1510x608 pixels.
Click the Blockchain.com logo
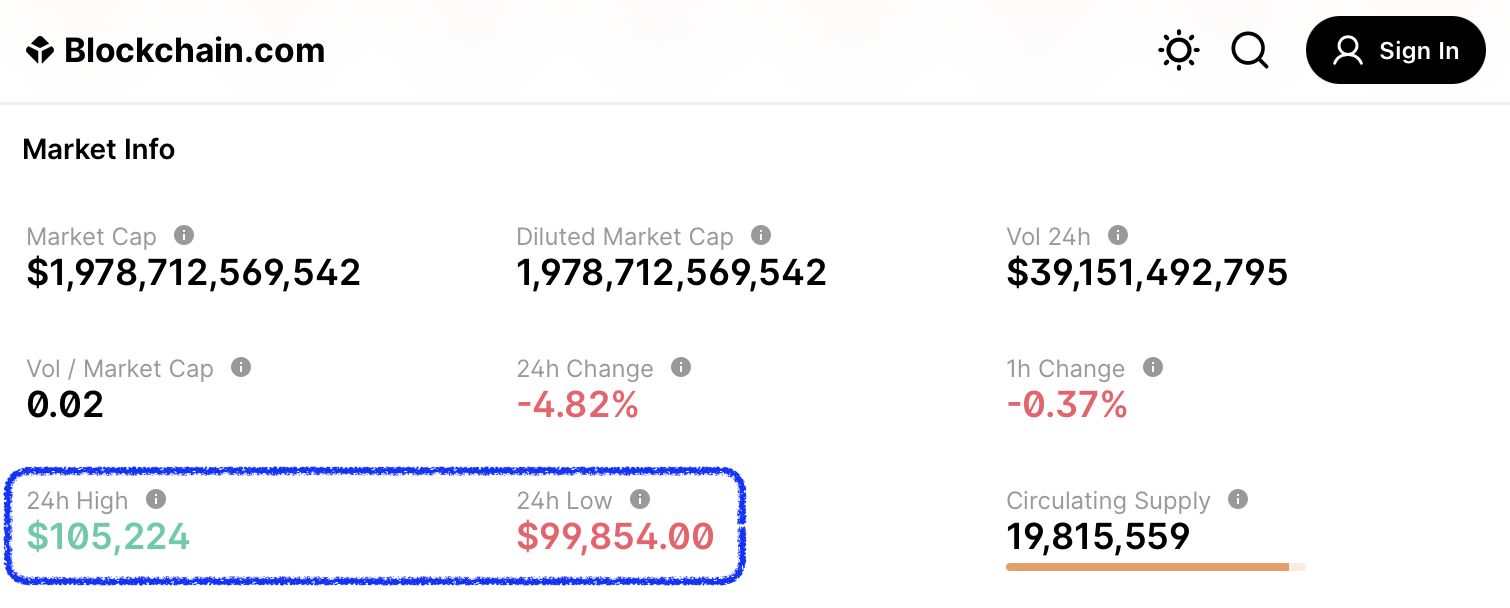pyautogui.click(x=176, y=51)
